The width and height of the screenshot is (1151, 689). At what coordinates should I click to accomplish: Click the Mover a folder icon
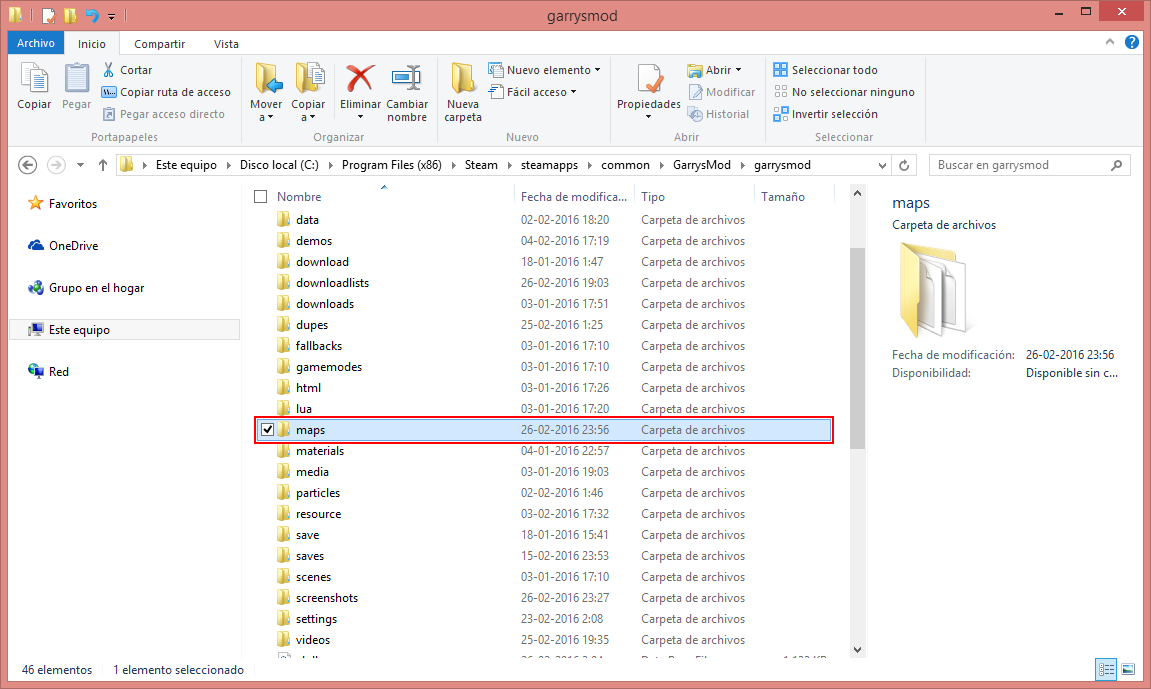(x=269, y=79)
